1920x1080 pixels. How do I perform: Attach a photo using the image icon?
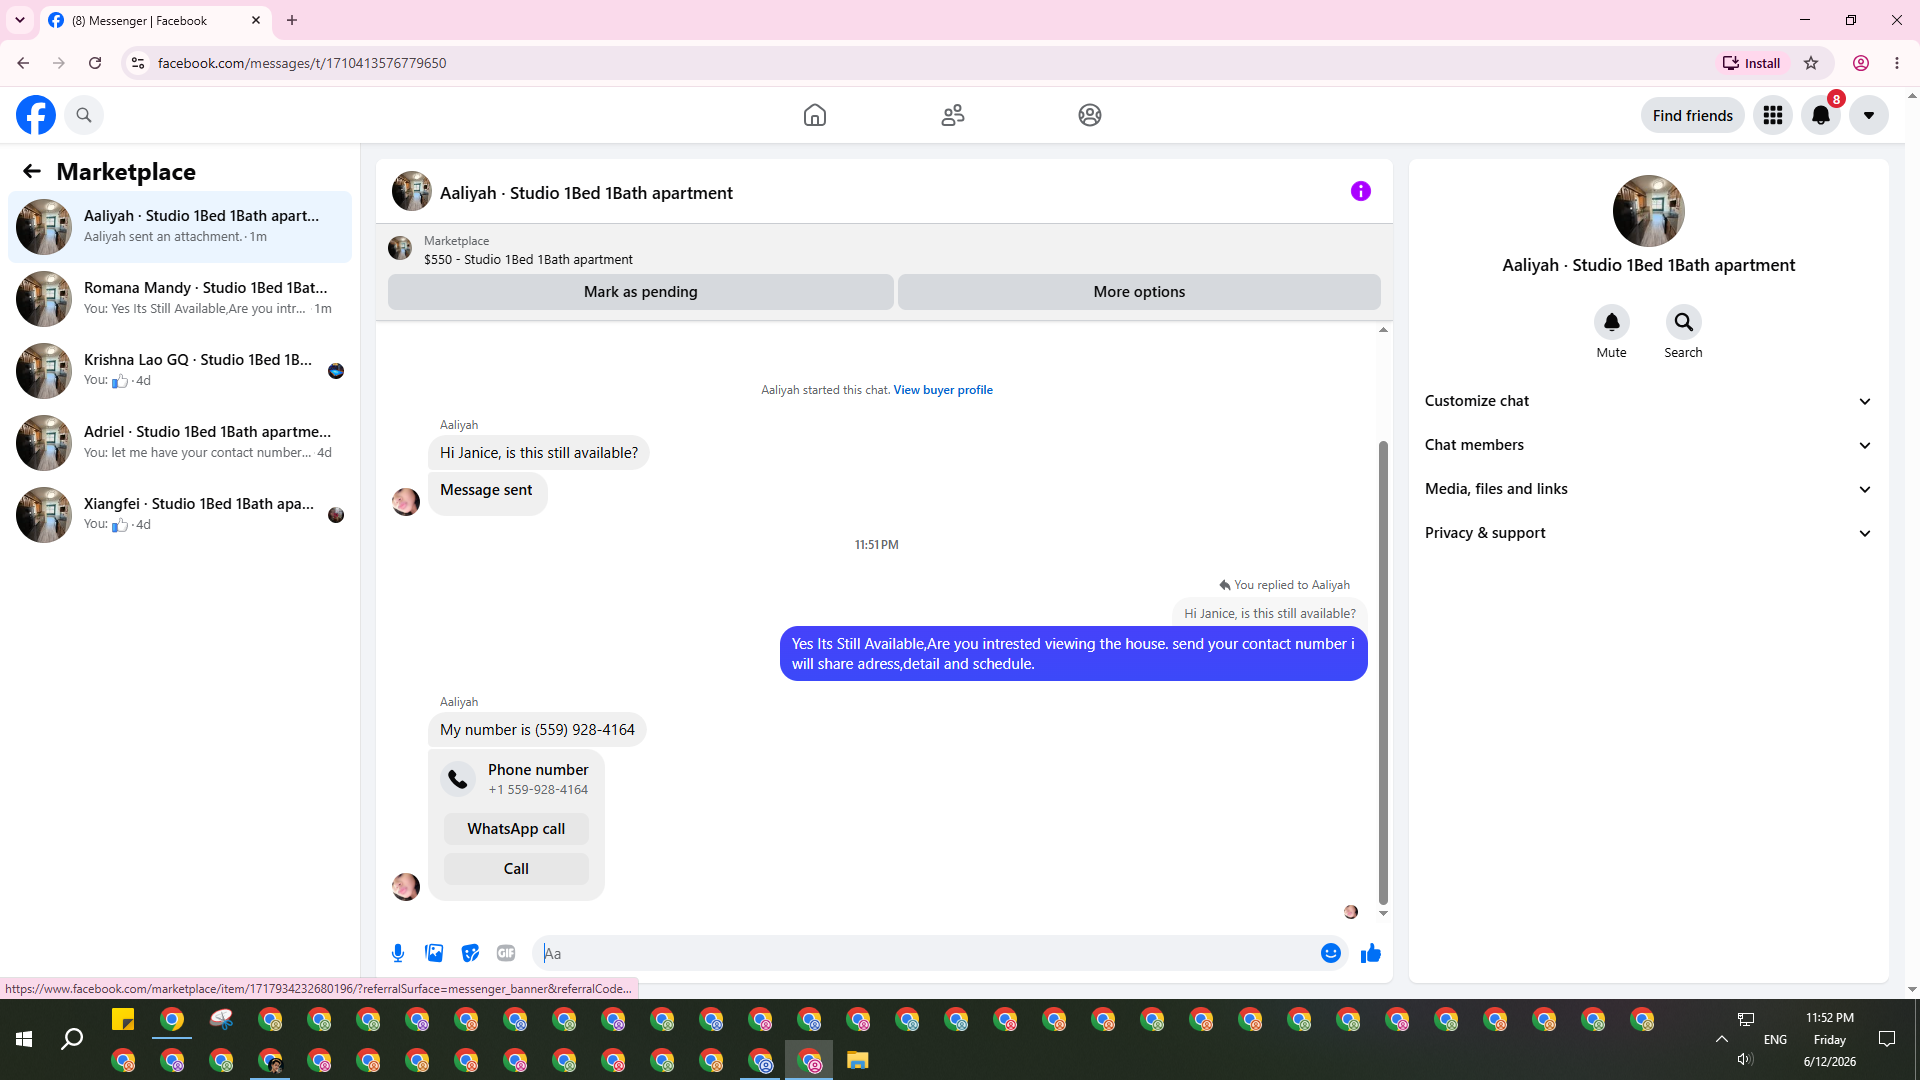coord(434,953)
